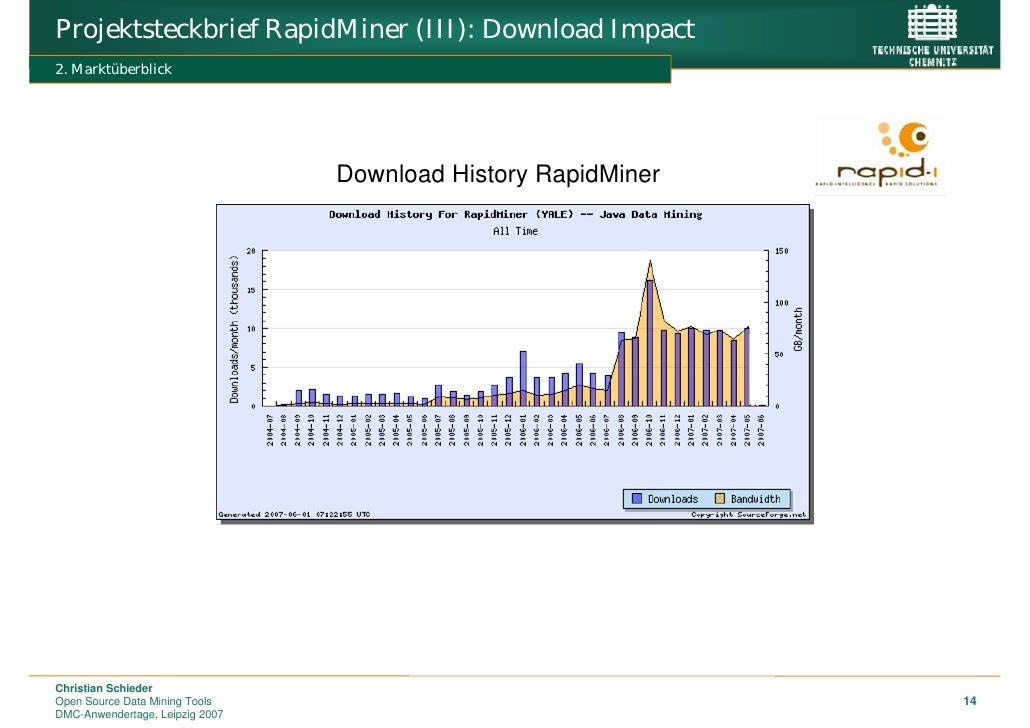Click the x-axis label '2005-07'

438,430
